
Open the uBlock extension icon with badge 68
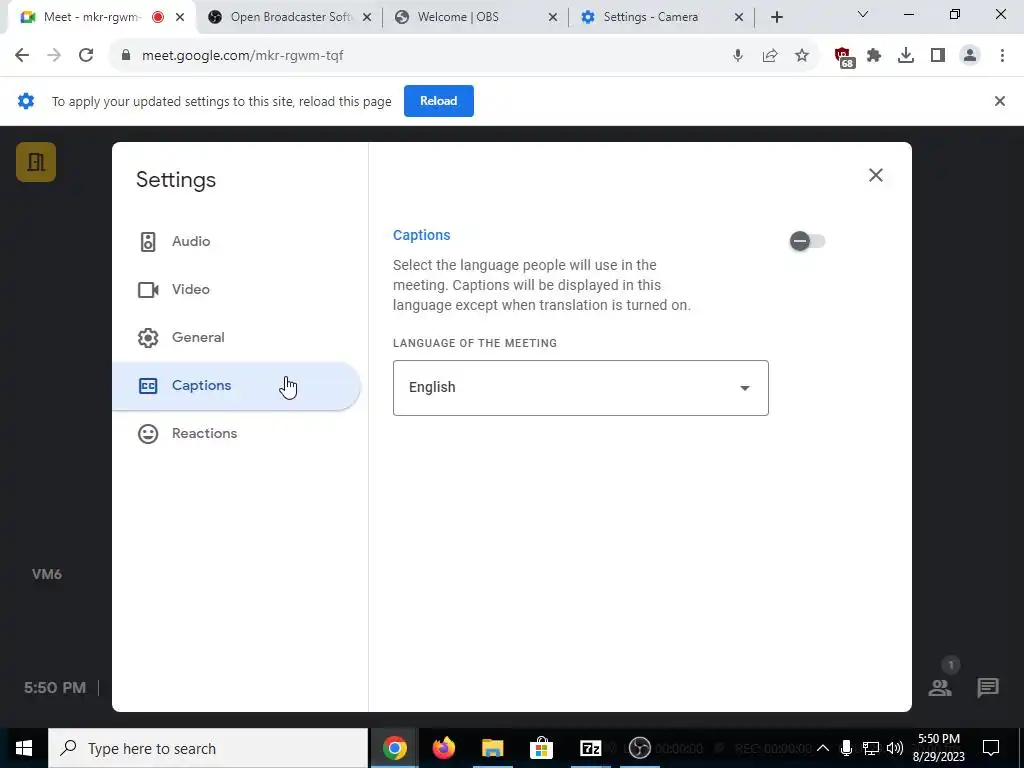coord(844,57)
